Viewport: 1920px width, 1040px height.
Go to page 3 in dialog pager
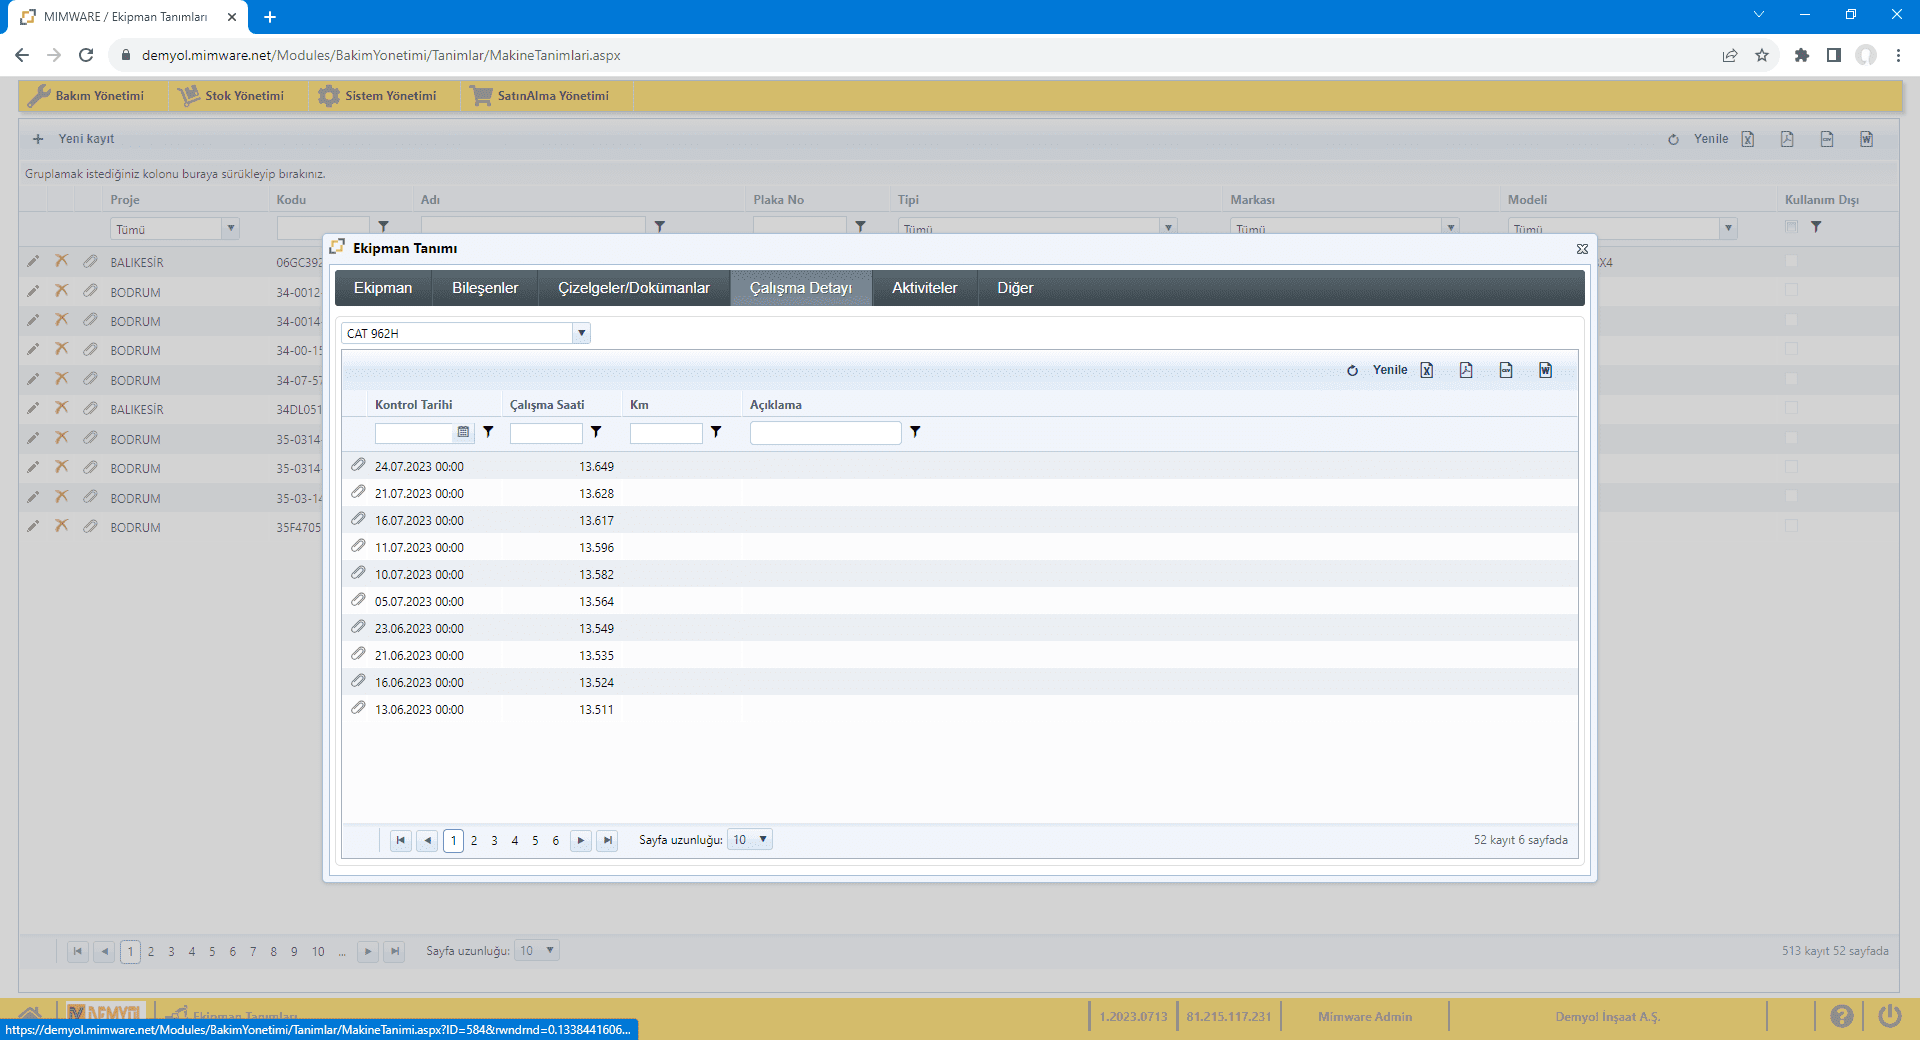click(x=494, y=841)
